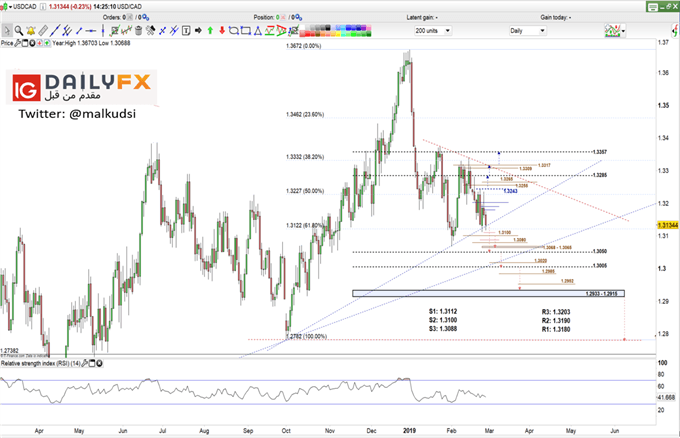Screen dimensions: 680x438
Task: Select the single trend line drawing tool
Action: 55,31
